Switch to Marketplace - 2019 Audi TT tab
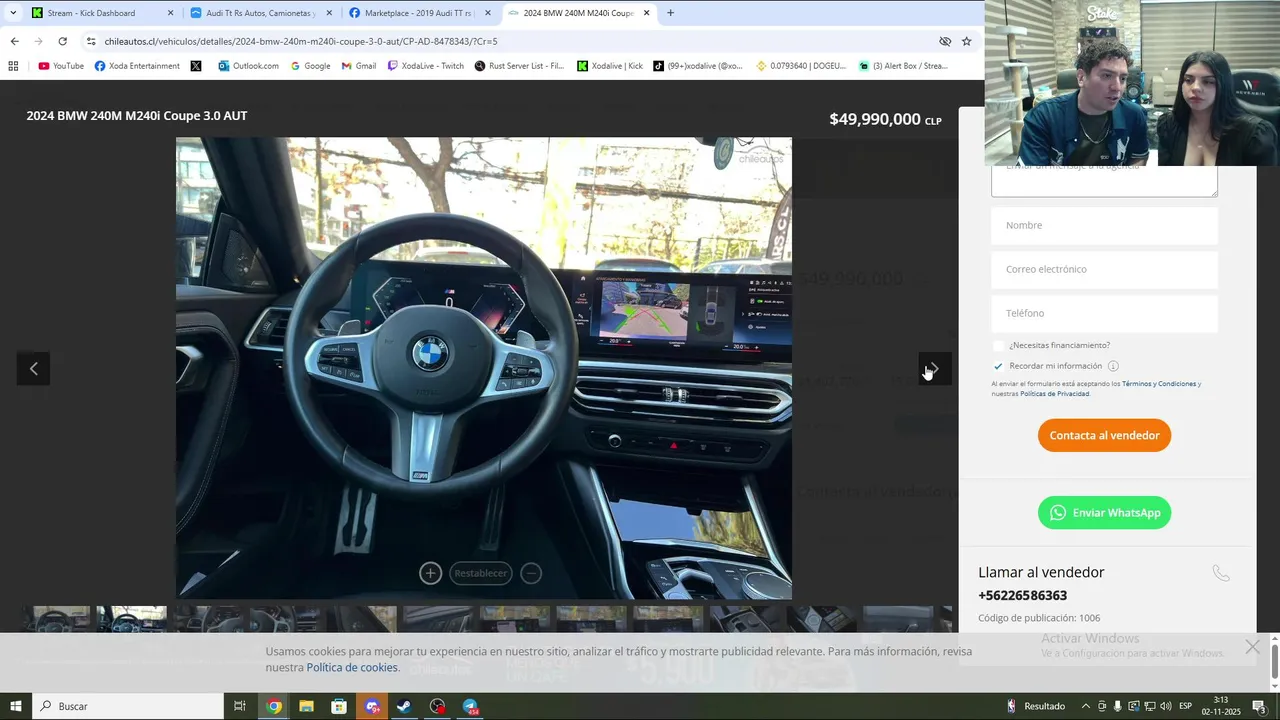The width and height of the screenshot is (1280, 720). [420, 13]
